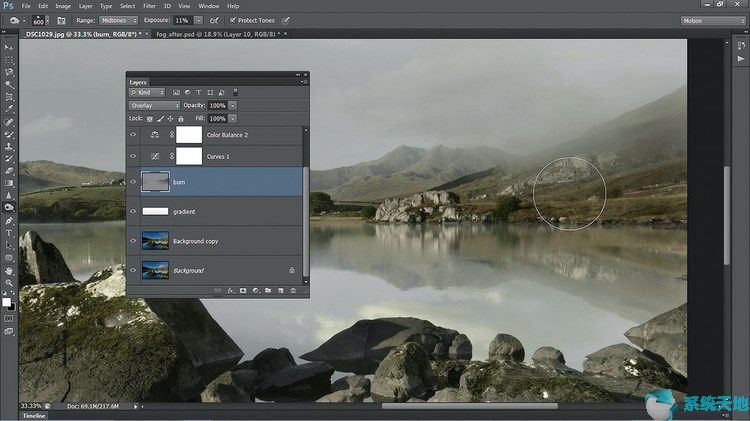Select the Burn tool in toolbox
The image size is (750, 421).
[9, 208]
